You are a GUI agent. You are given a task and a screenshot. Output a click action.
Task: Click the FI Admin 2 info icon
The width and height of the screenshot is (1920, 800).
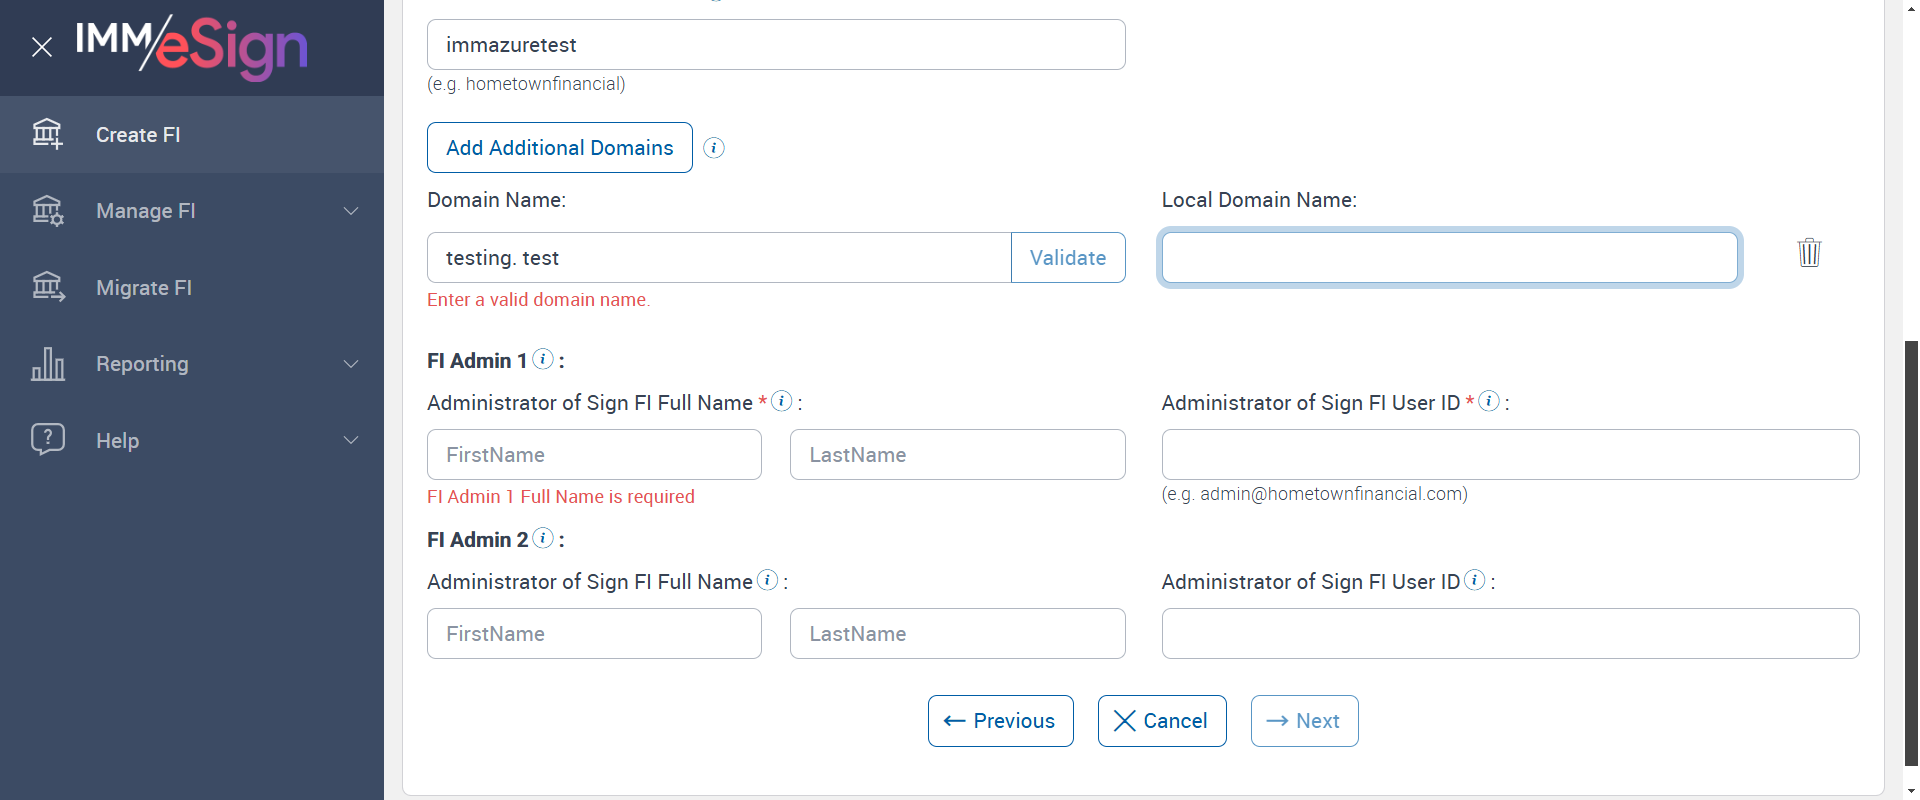click(543, 538)
